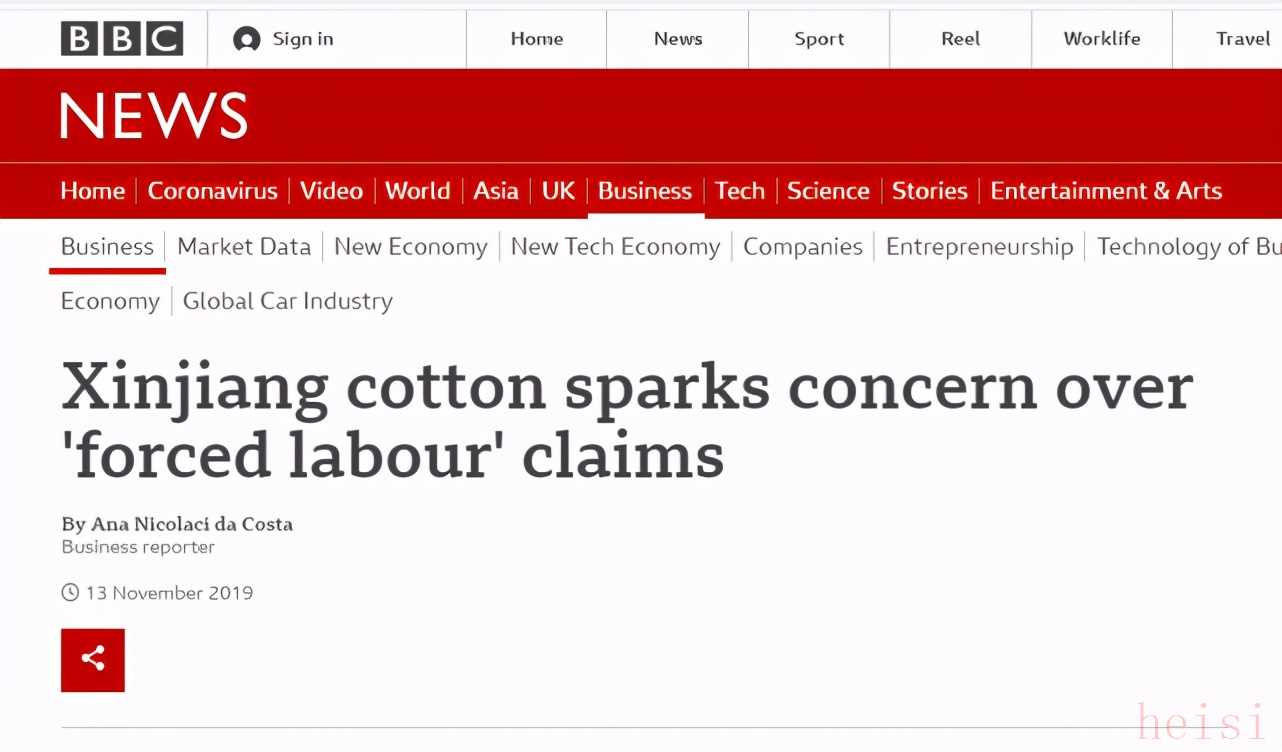Click the clock icon beside the date
This screenshot has height=752, width=1282.
(70, 593)
